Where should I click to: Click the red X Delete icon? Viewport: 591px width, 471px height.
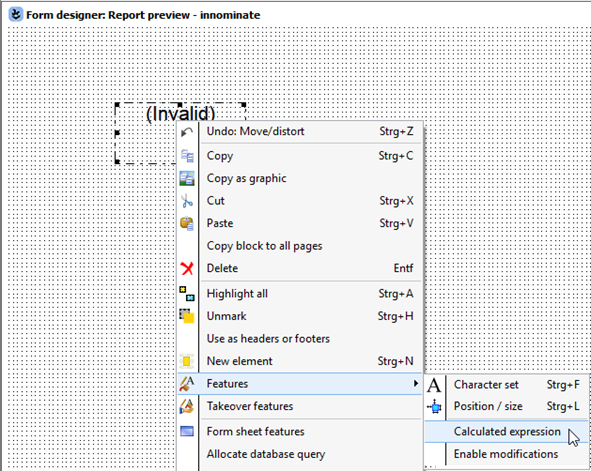(187, 269)
